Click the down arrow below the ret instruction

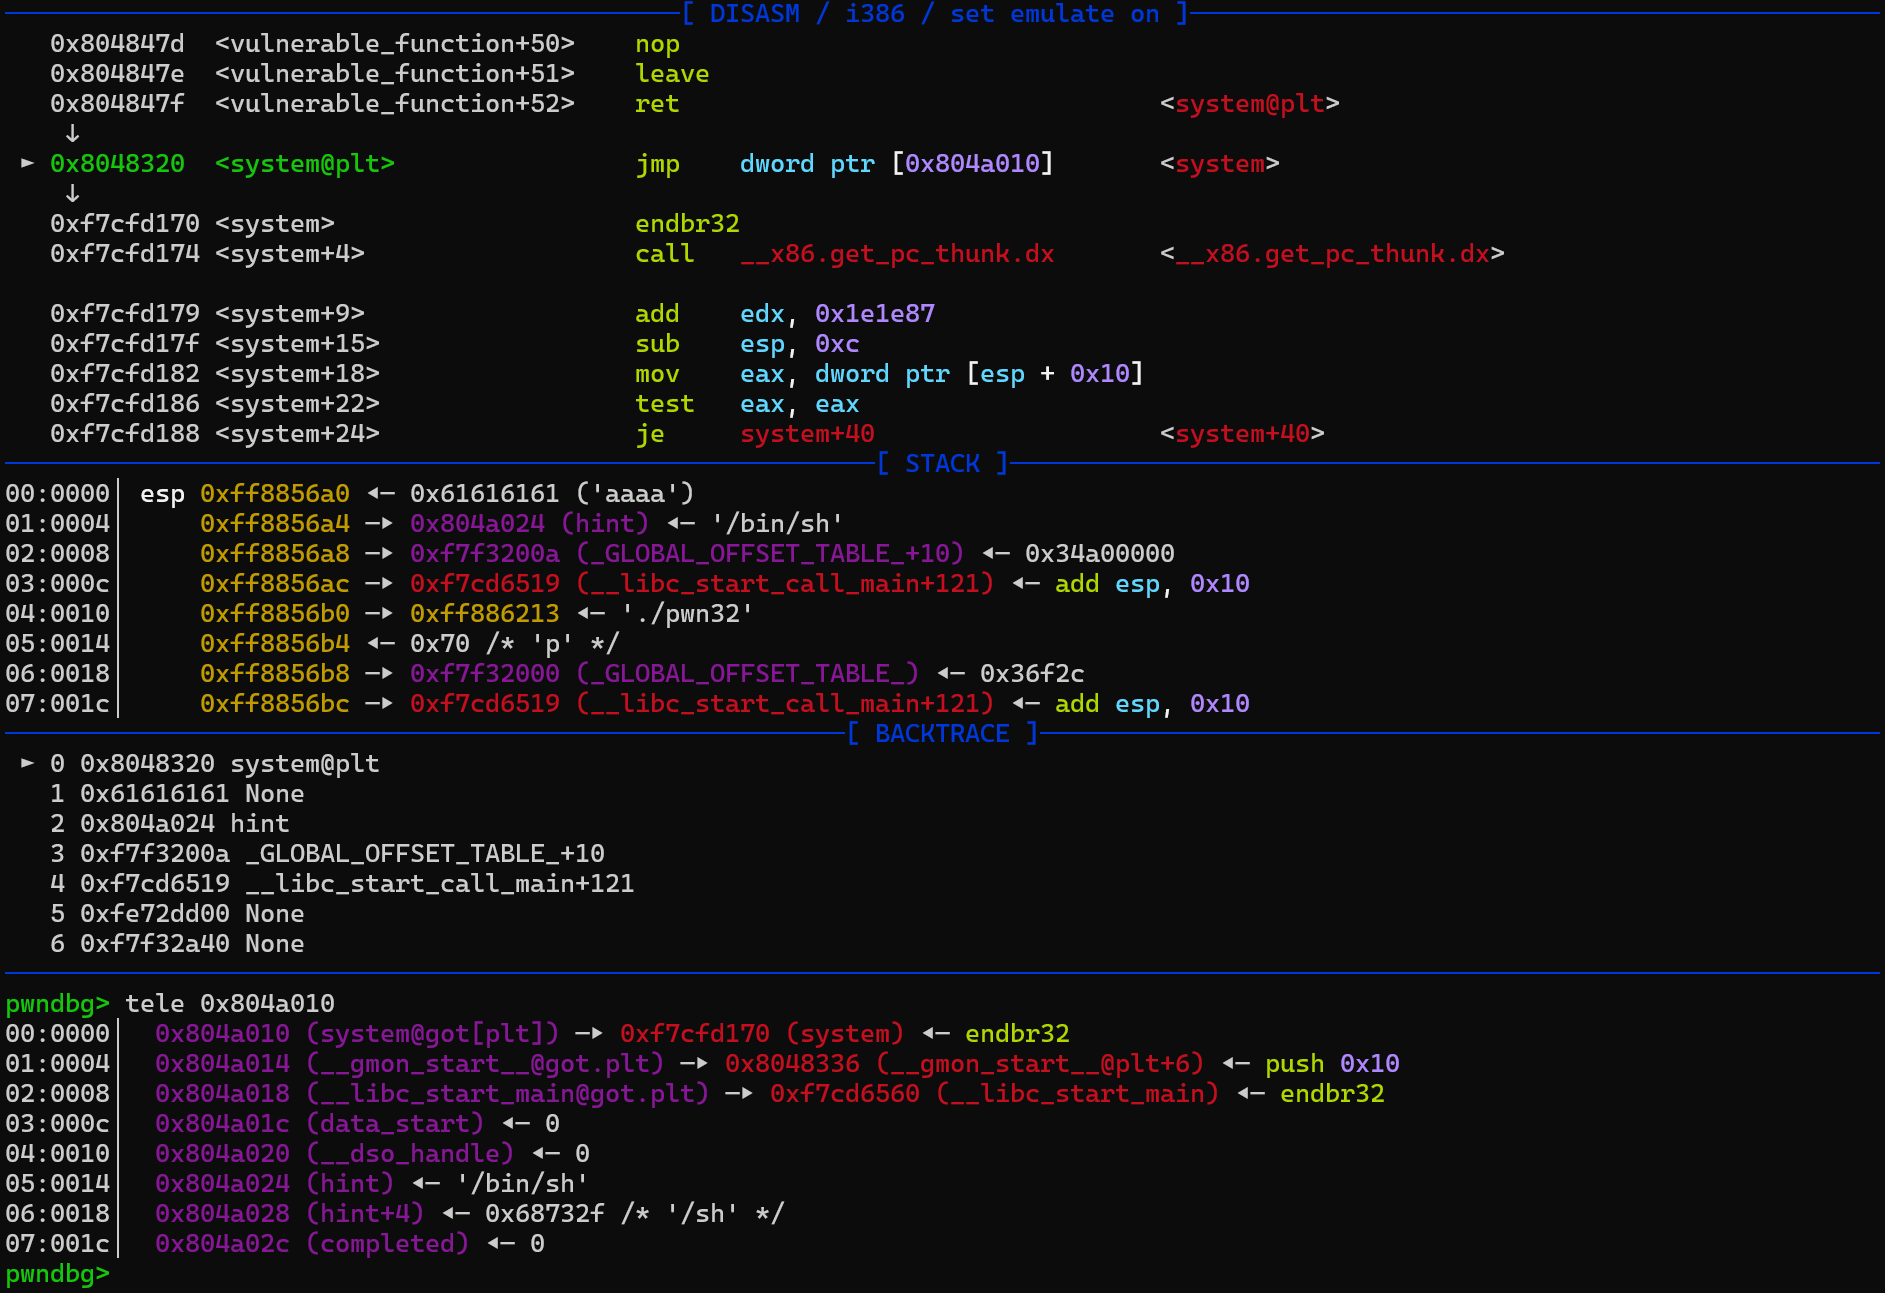72,133
